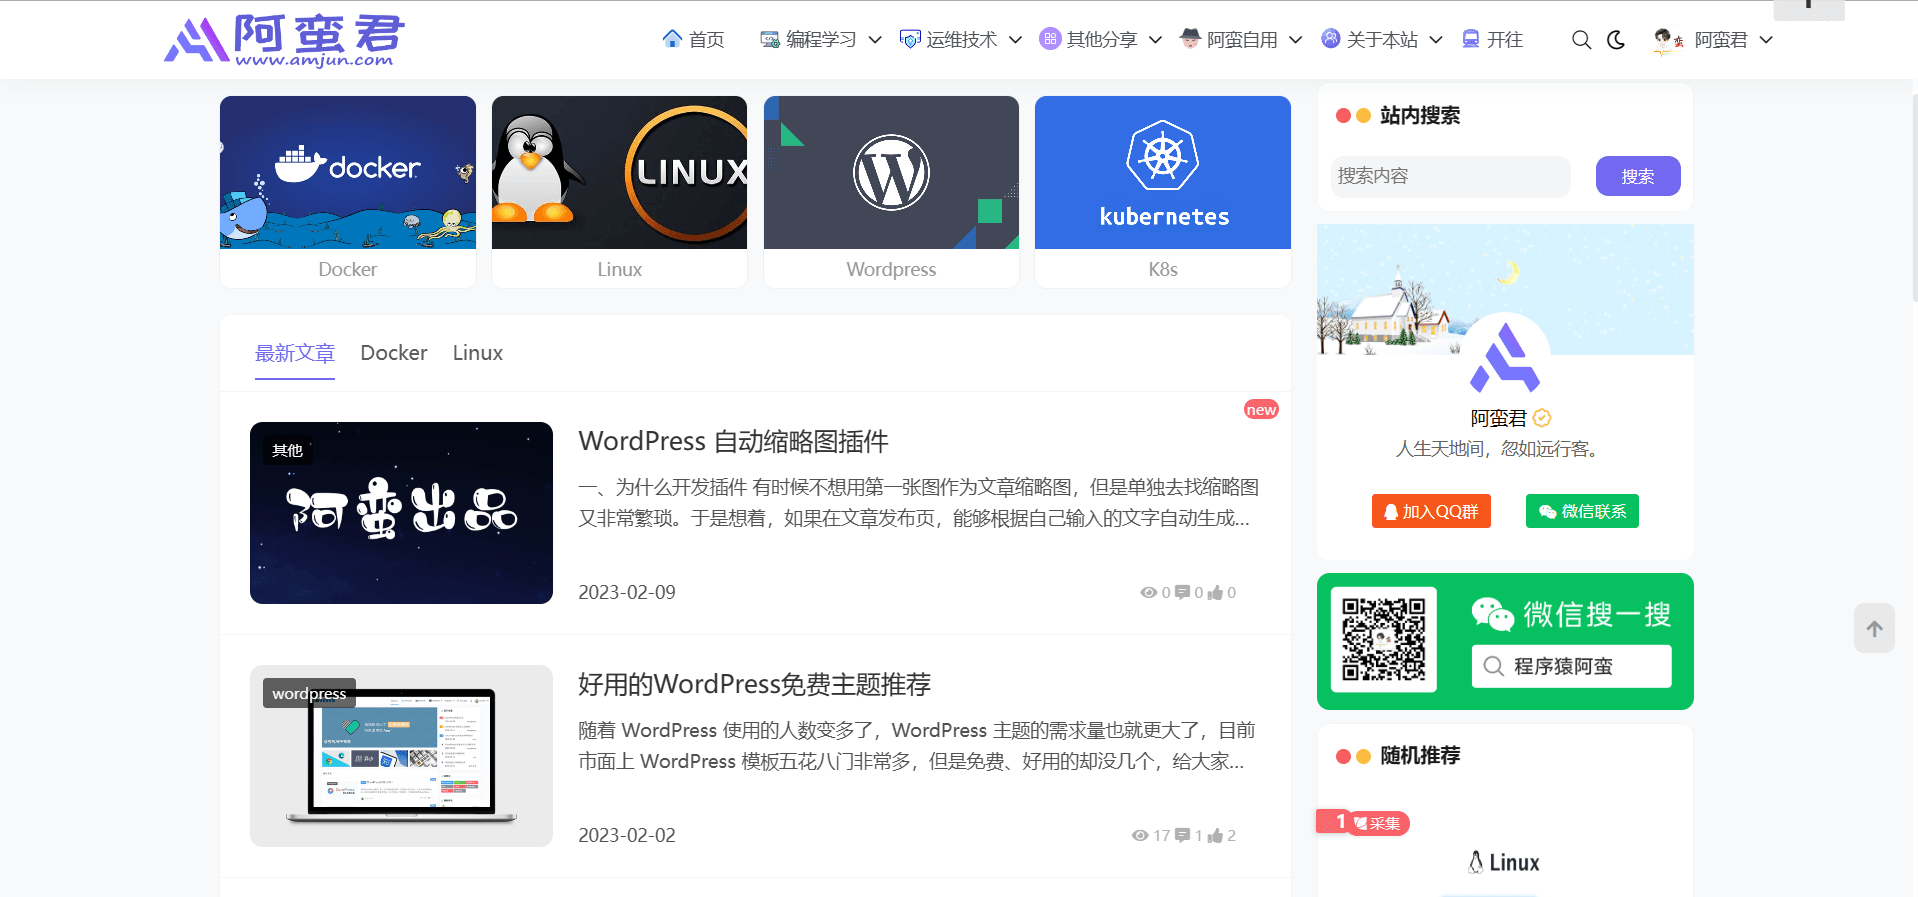Click the comment icon on 2023-02-09 article
The image size is (1918, 897).
(x=1182, y=593)
